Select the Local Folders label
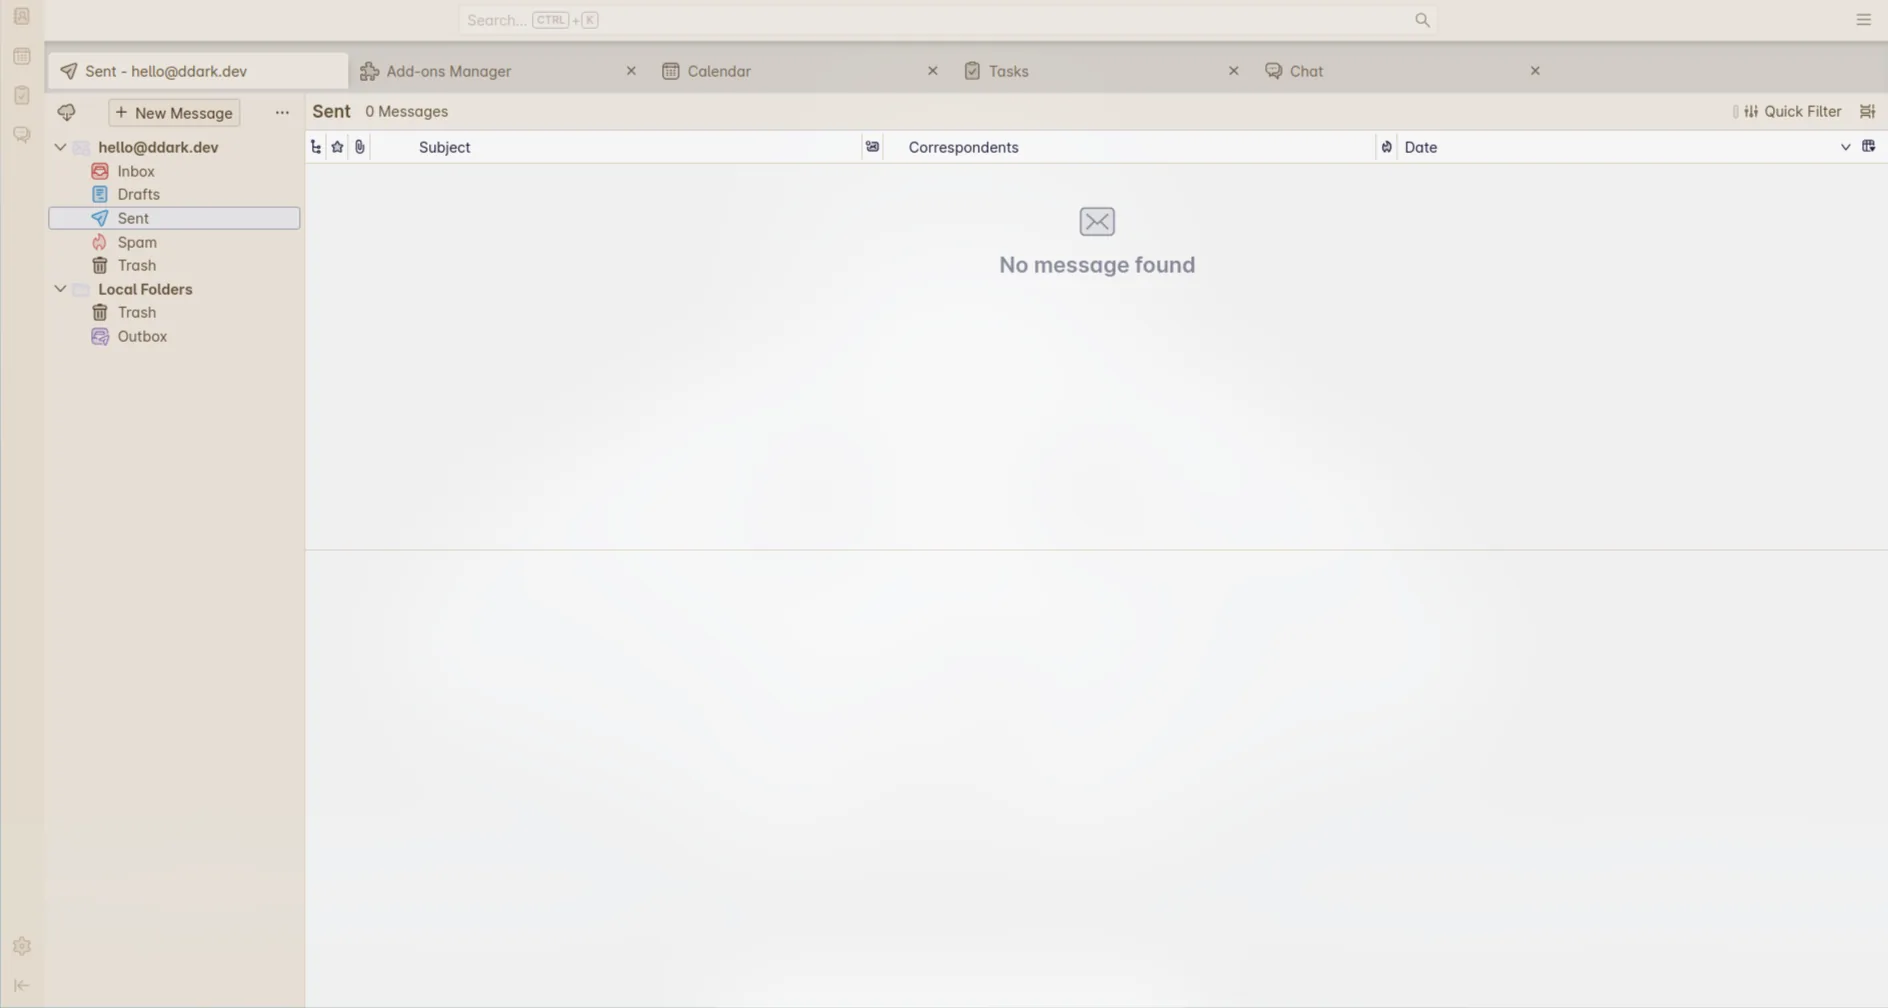 pos(145,289)
